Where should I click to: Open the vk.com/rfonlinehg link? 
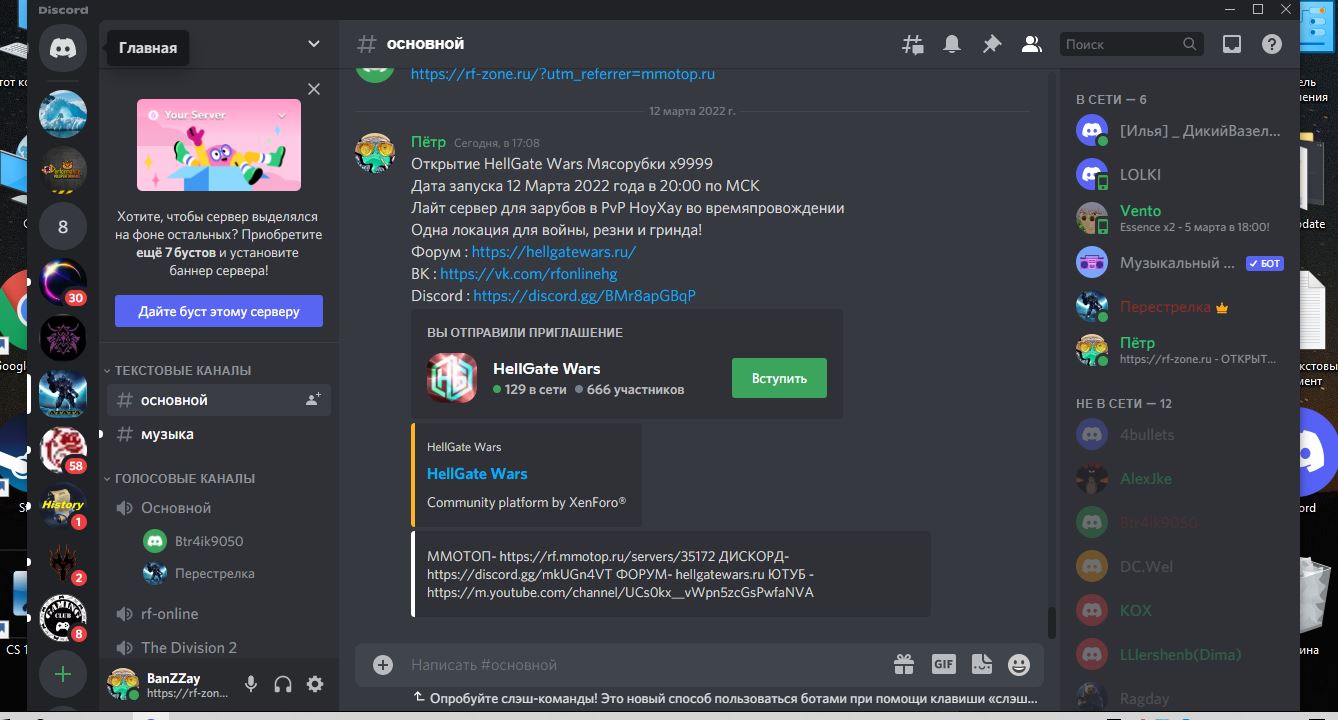pos(529,274)
